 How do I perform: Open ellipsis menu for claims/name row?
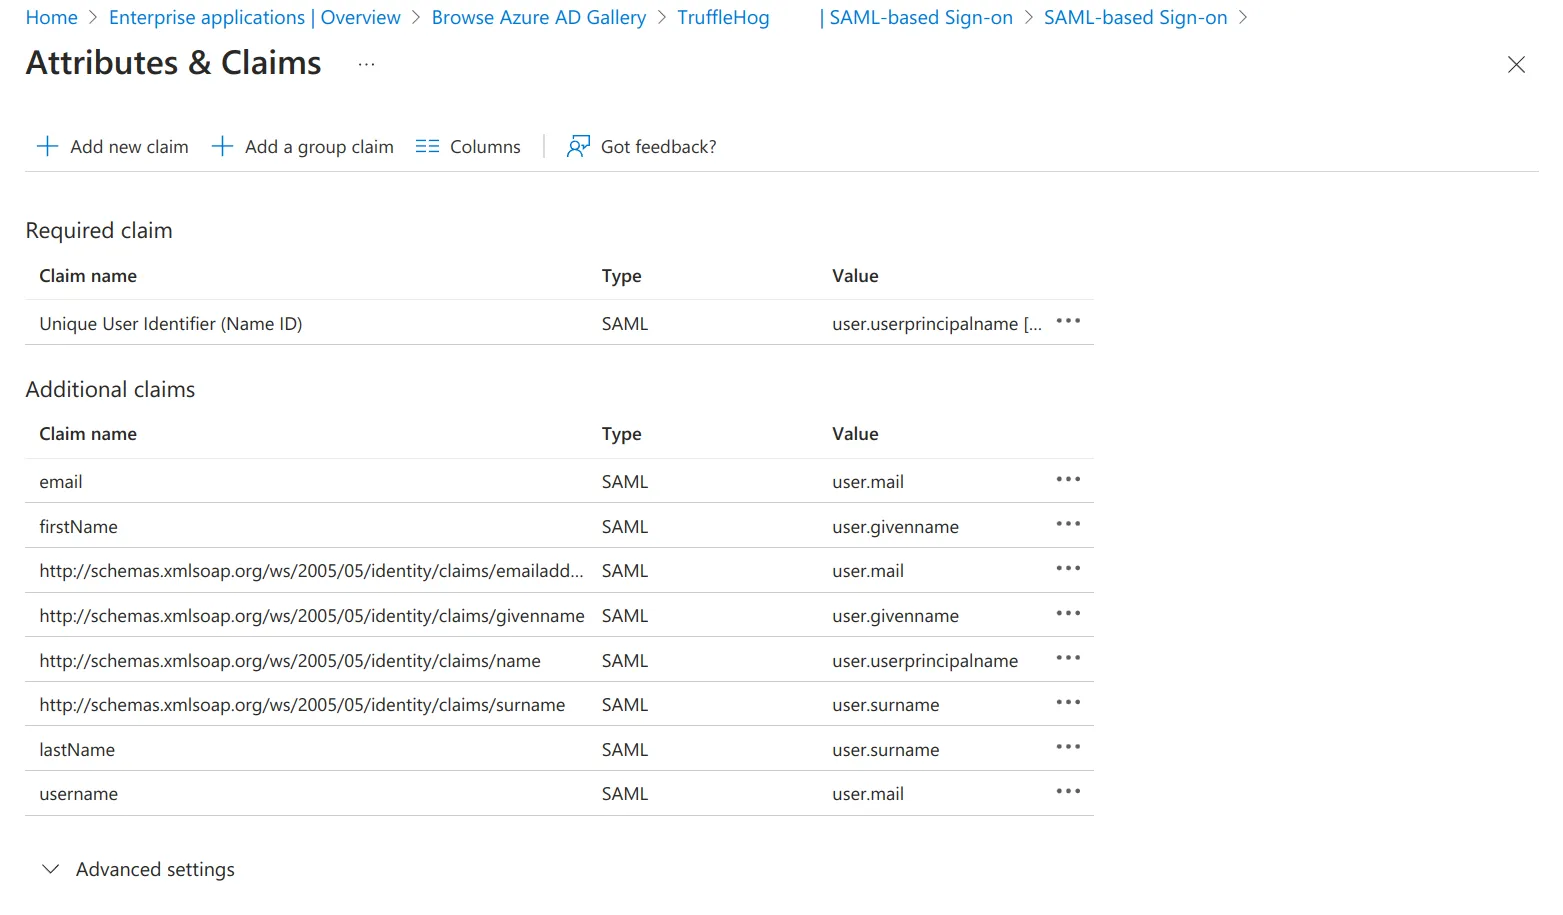[1068, 658]
